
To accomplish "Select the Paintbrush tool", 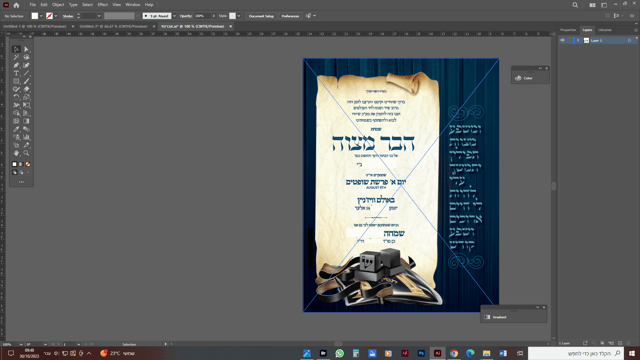I will 27,81.
